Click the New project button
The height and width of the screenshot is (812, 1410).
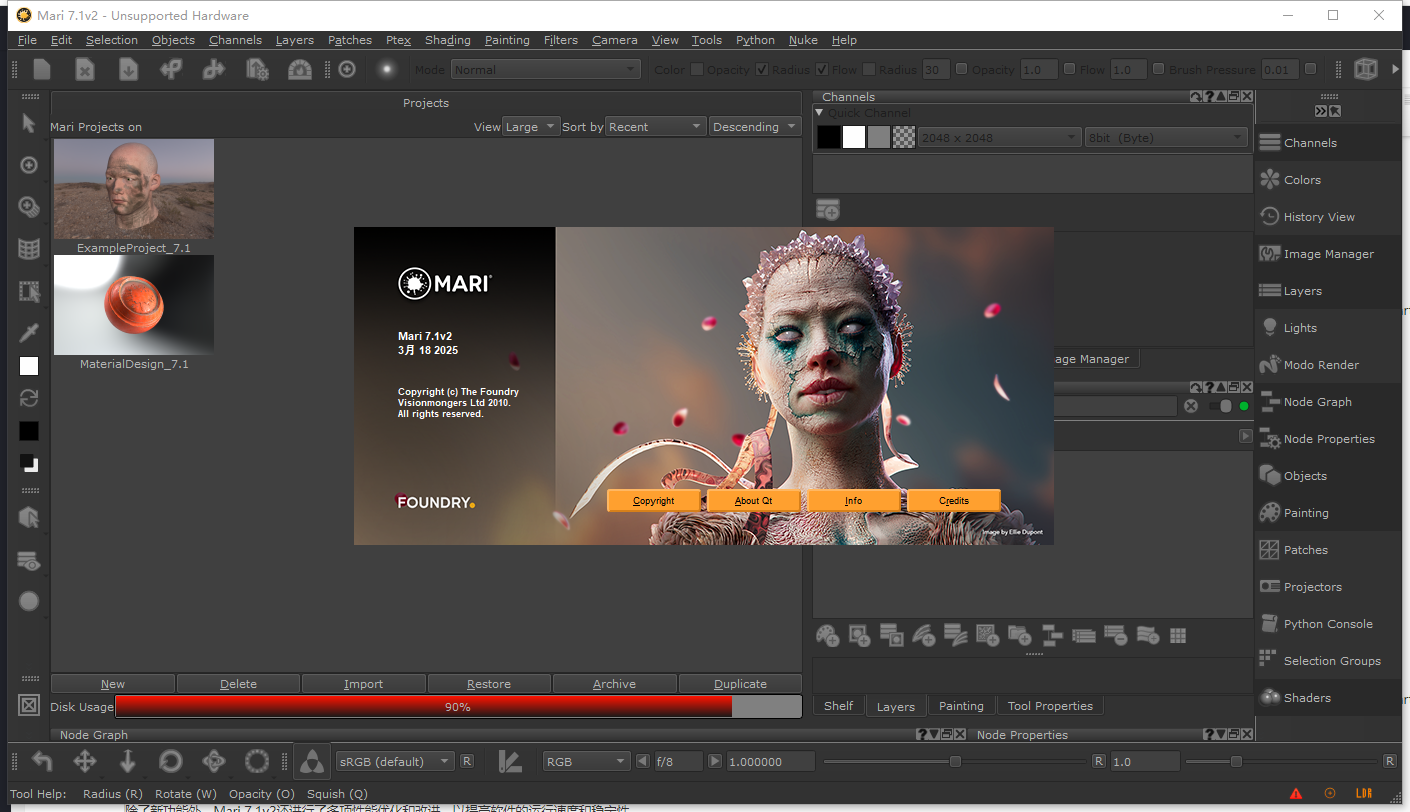click(113, 684)
